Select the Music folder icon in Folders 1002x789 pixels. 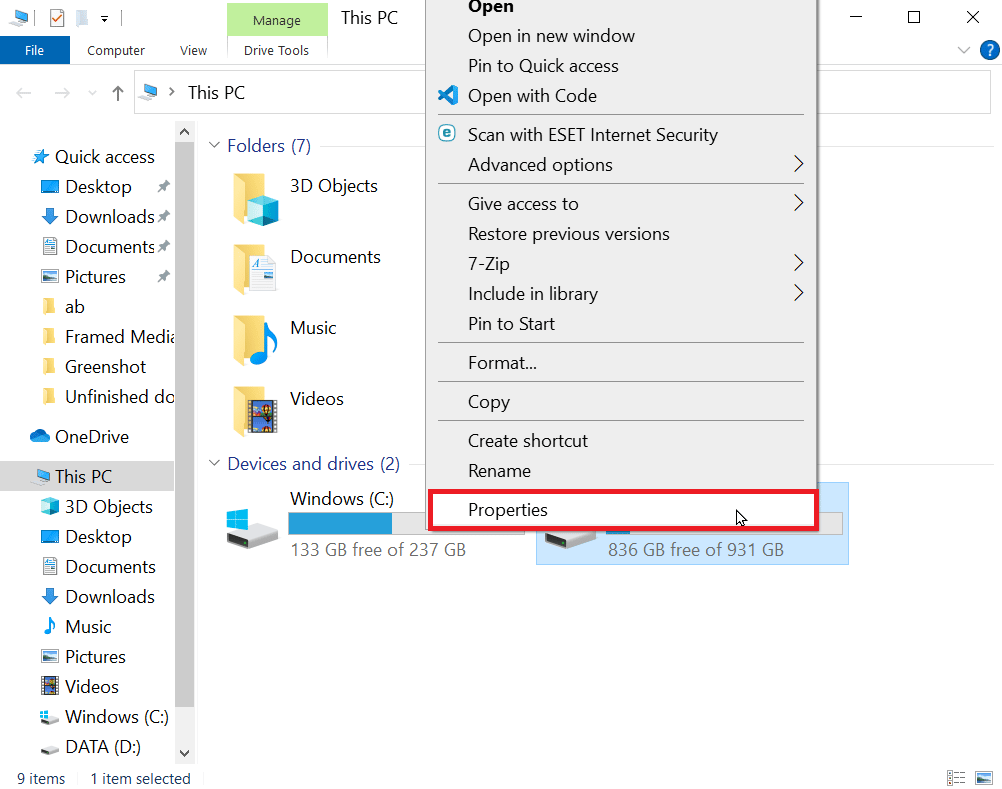click(255, 340)
